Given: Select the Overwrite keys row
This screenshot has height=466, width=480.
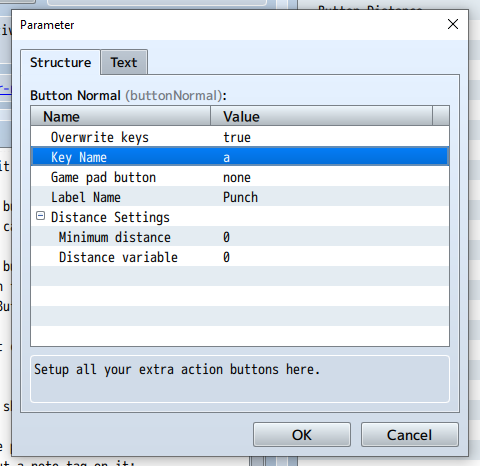Looking at the screenshot, I should point(240,137).
